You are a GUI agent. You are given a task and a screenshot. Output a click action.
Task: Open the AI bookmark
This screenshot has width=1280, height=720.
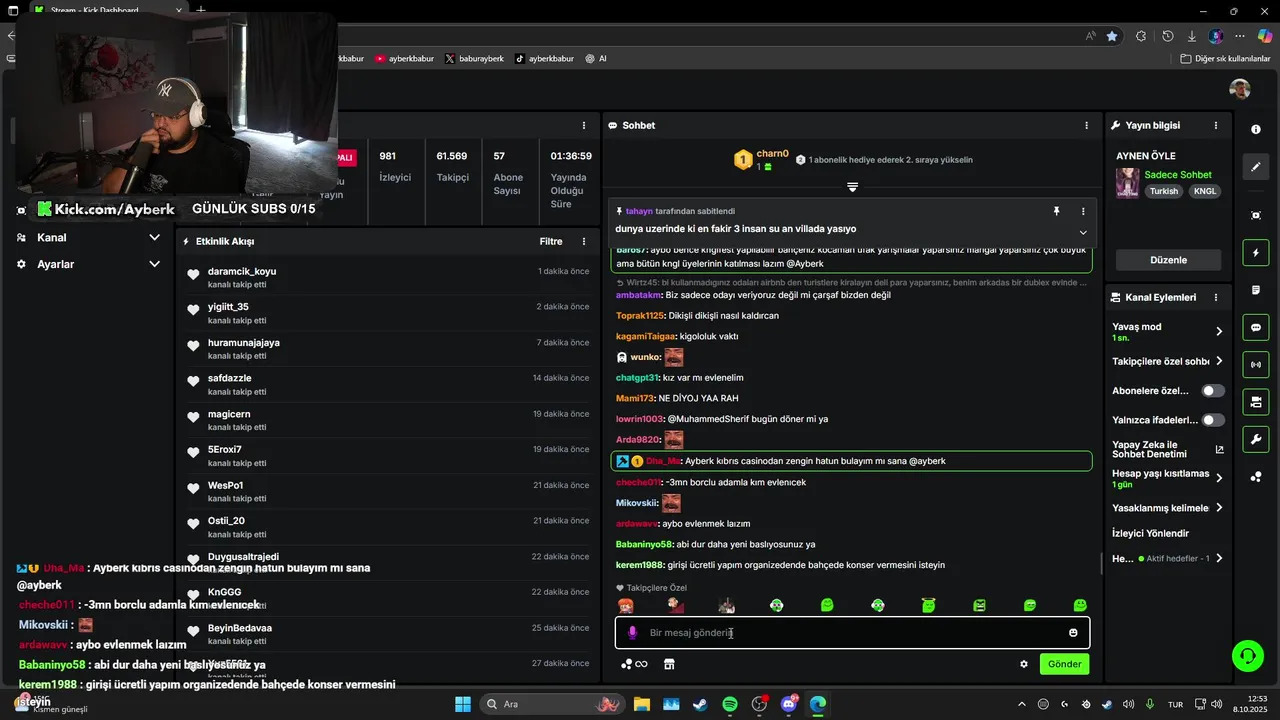(x=596, y=59)
